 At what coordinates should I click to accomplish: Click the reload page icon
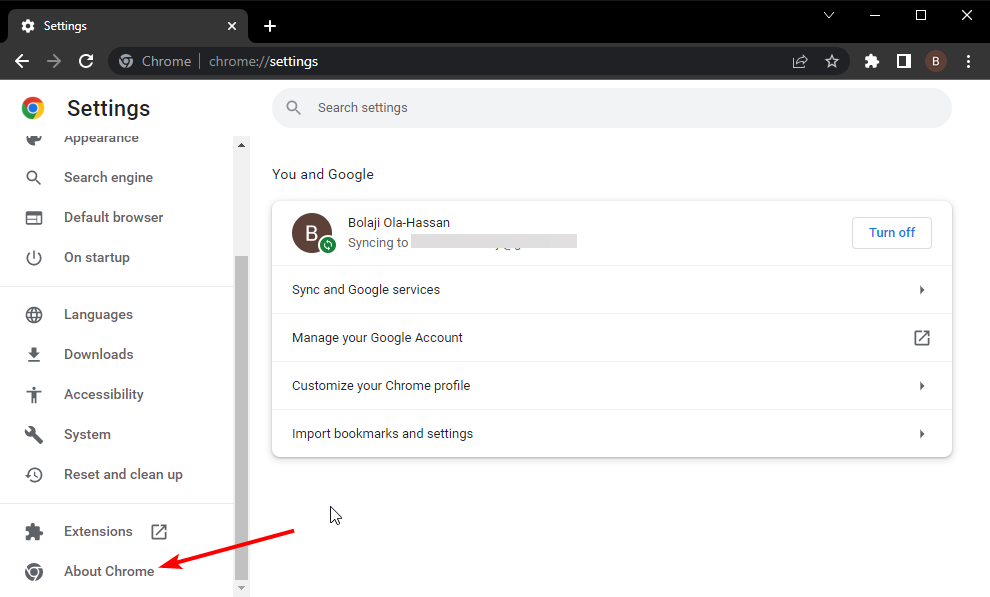click(86, 61)
